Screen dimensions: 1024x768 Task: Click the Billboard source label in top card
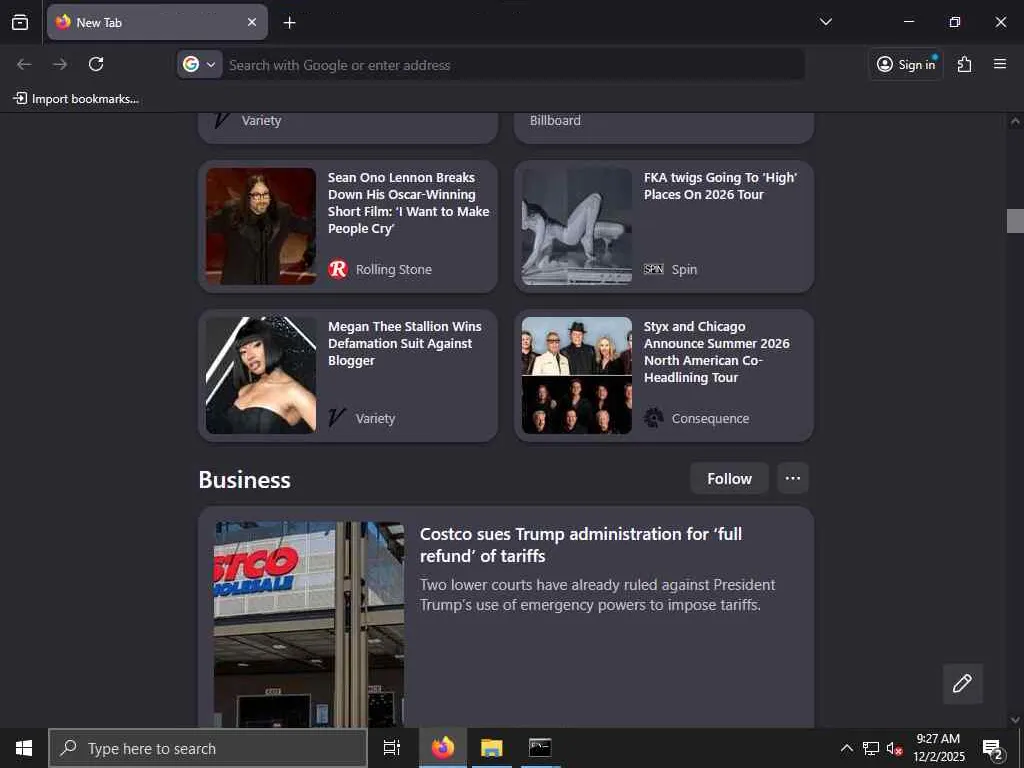click(x=555, y=121)
